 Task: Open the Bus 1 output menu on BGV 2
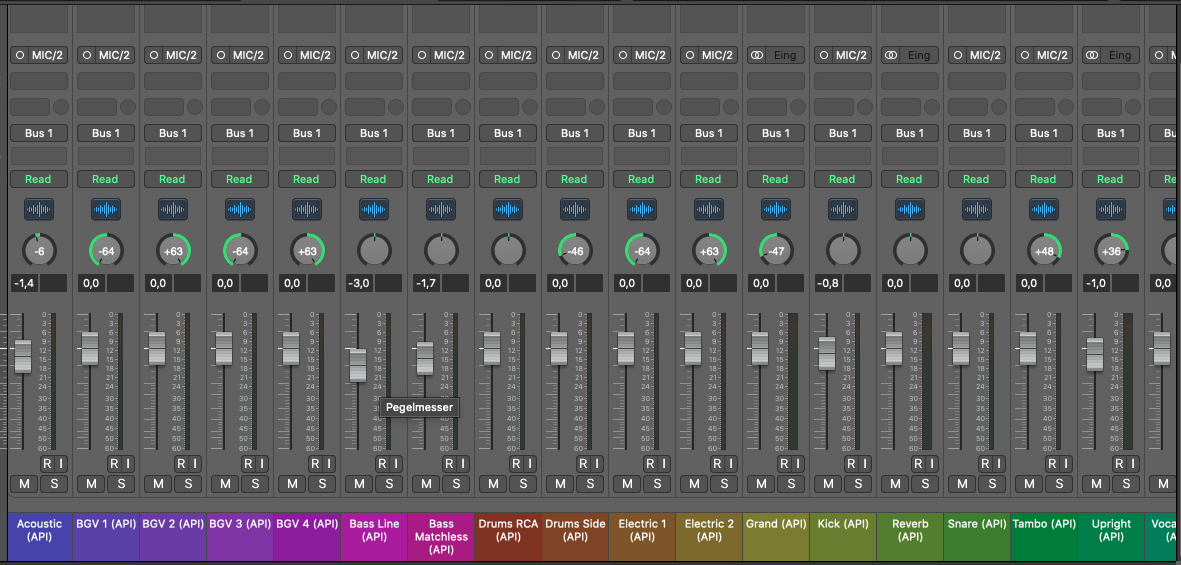173,133
